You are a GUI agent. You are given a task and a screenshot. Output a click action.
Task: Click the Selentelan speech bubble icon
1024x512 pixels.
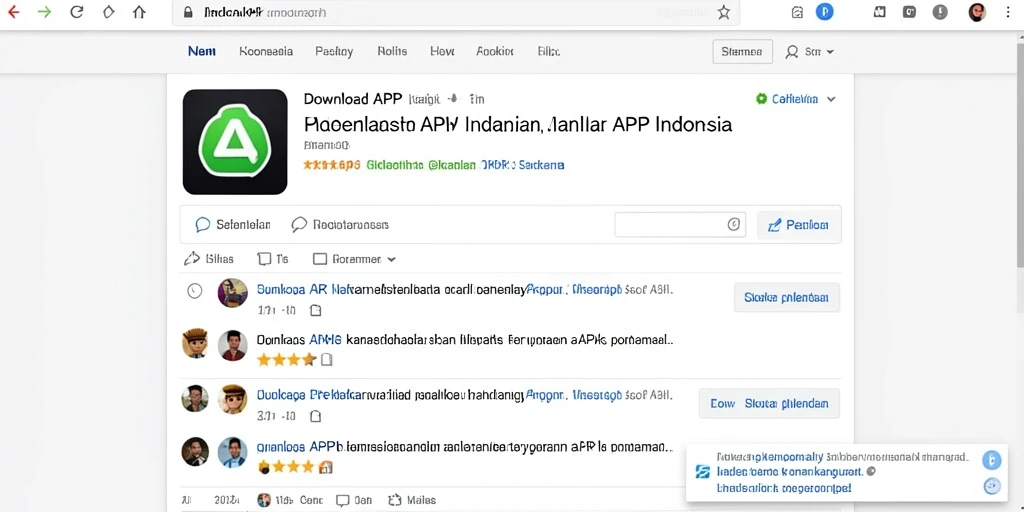click(202, 225)
